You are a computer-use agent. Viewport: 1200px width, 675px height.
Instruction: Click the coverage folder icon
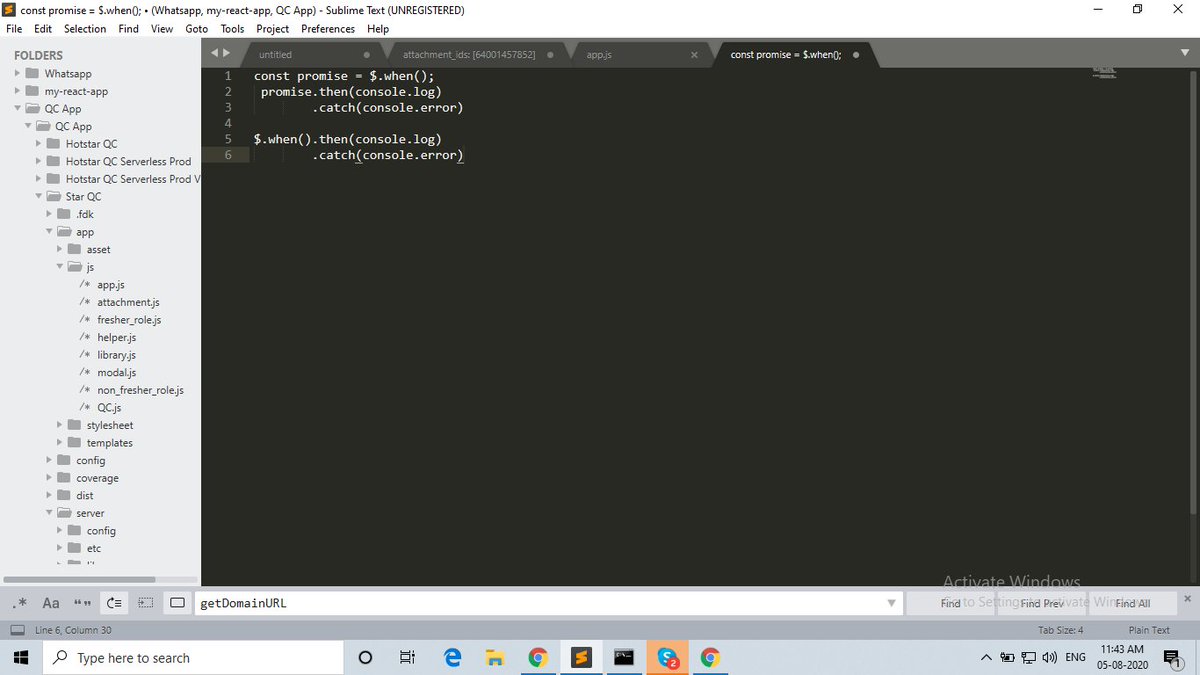[x=64, y=478]
